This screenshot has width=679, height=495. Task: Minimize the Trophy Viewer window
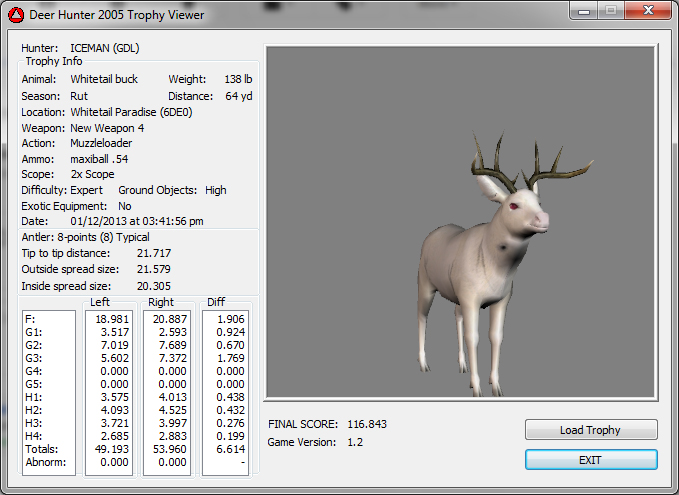(581, 11)
